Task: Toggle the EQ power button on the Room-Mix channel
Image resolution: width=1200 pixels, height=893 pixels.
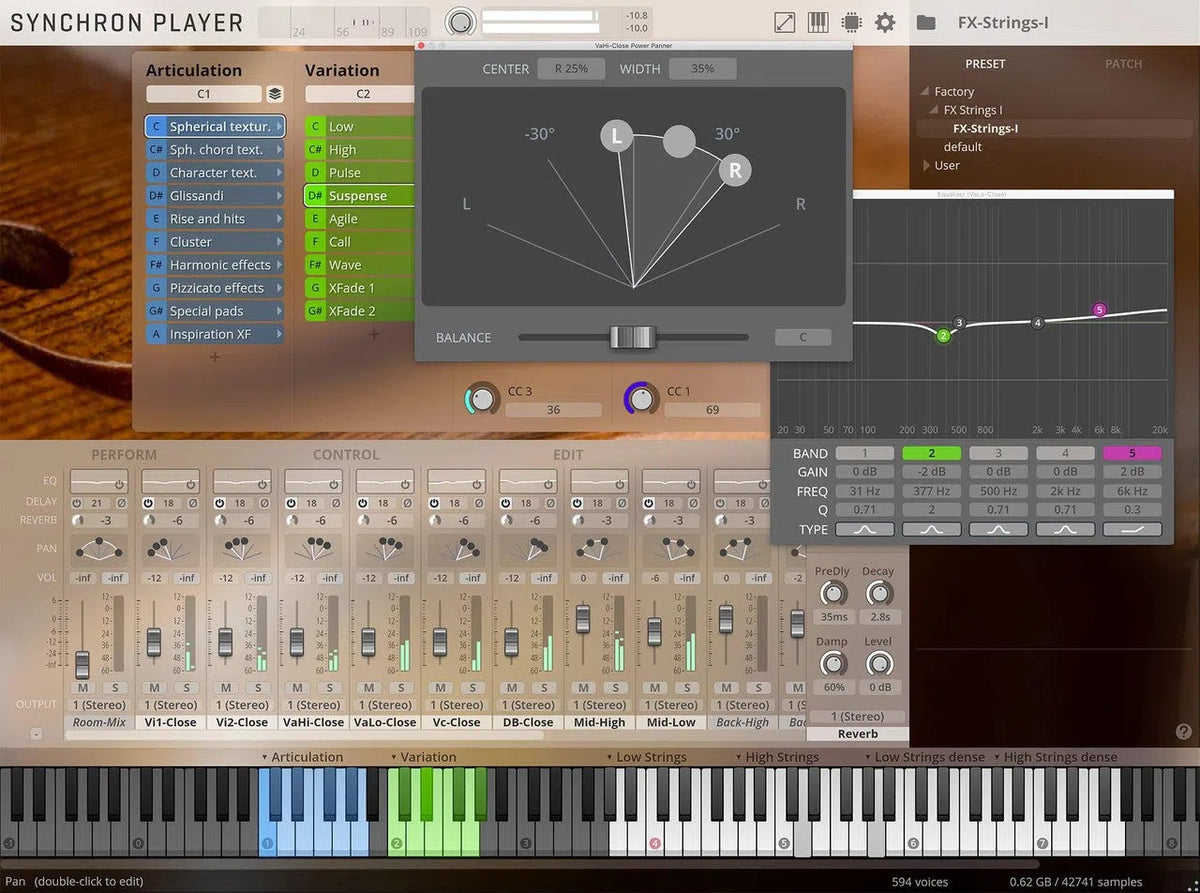Action: coord(119,484)
